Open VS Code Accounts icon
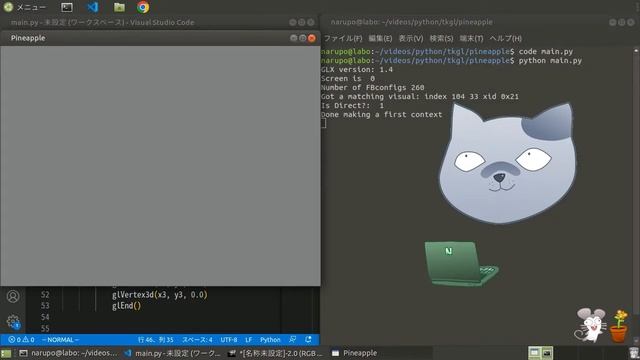 tap(13, 296)
